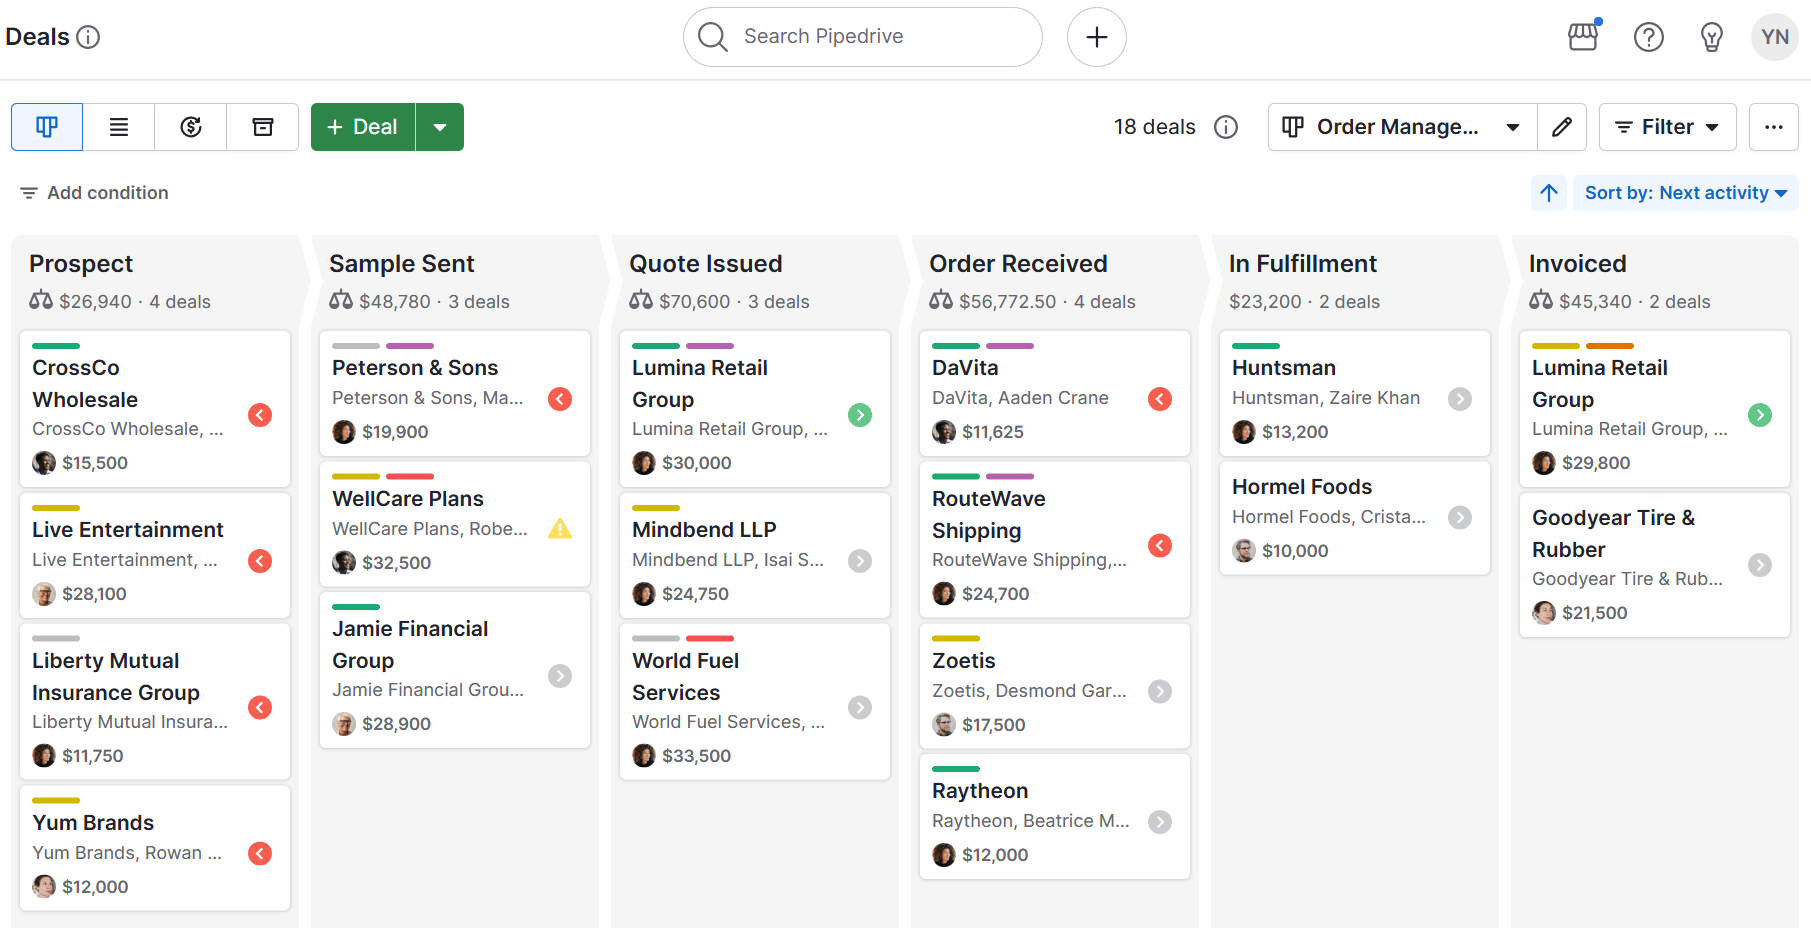
Task: Open the Filter dropdown
Action: pyautogui.click(x=1668, y=127)
